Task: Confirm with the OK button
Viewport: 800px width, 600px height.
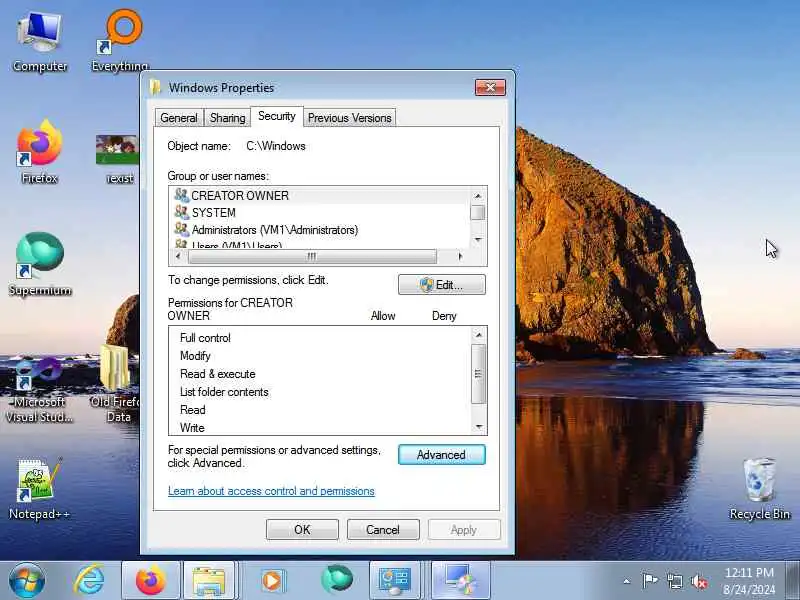Action: (x=302, y=530)
